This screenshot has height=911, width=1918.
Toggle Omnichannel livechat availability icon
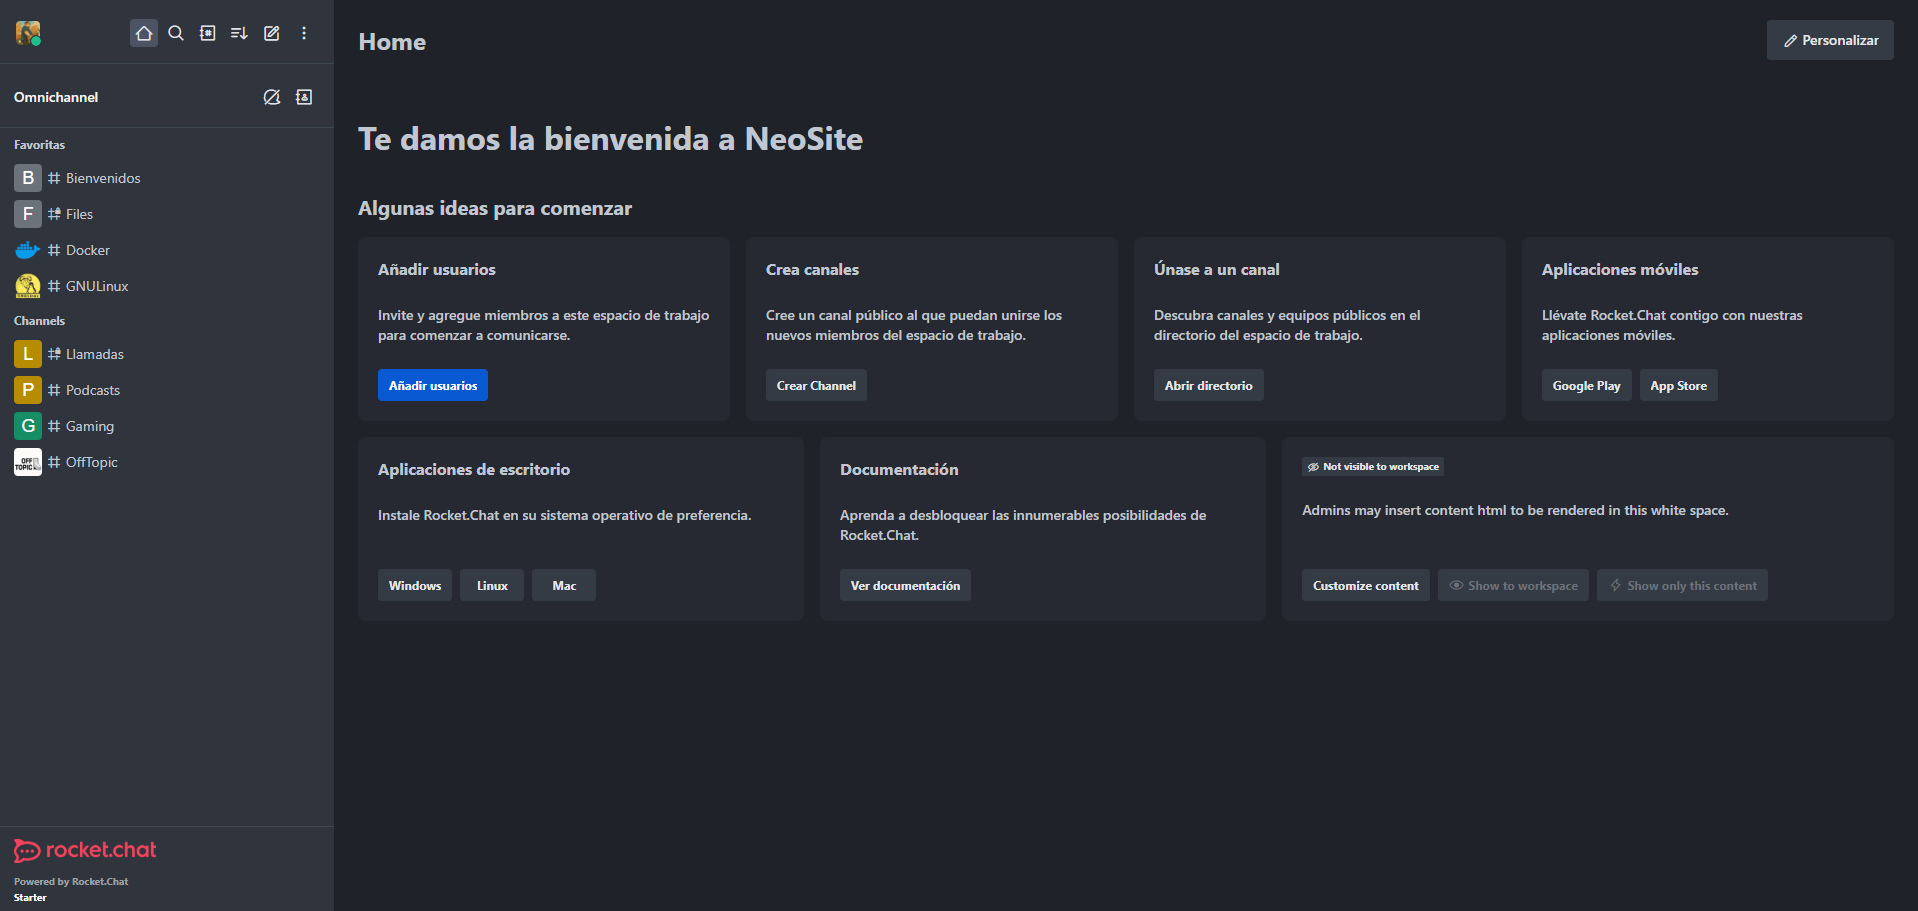[x=272, y=97]
